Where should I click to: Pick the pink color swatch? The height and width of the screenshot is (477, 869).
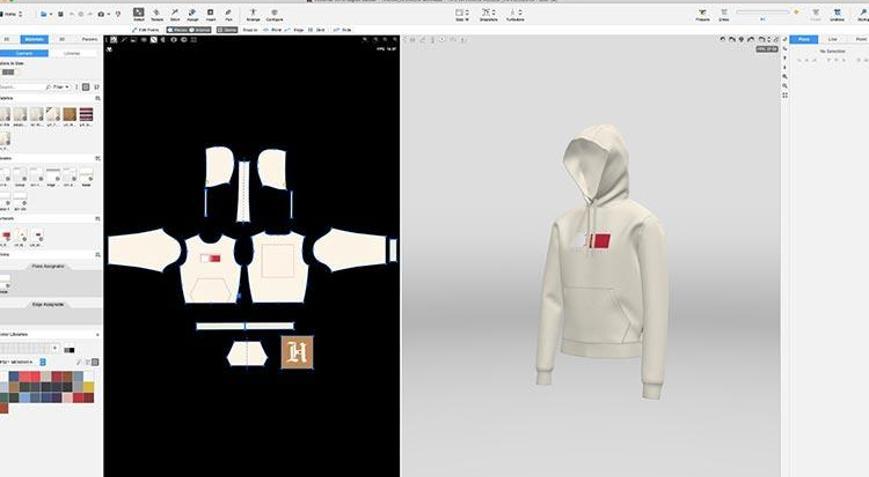pyautogui.click(x=67, y=397)
